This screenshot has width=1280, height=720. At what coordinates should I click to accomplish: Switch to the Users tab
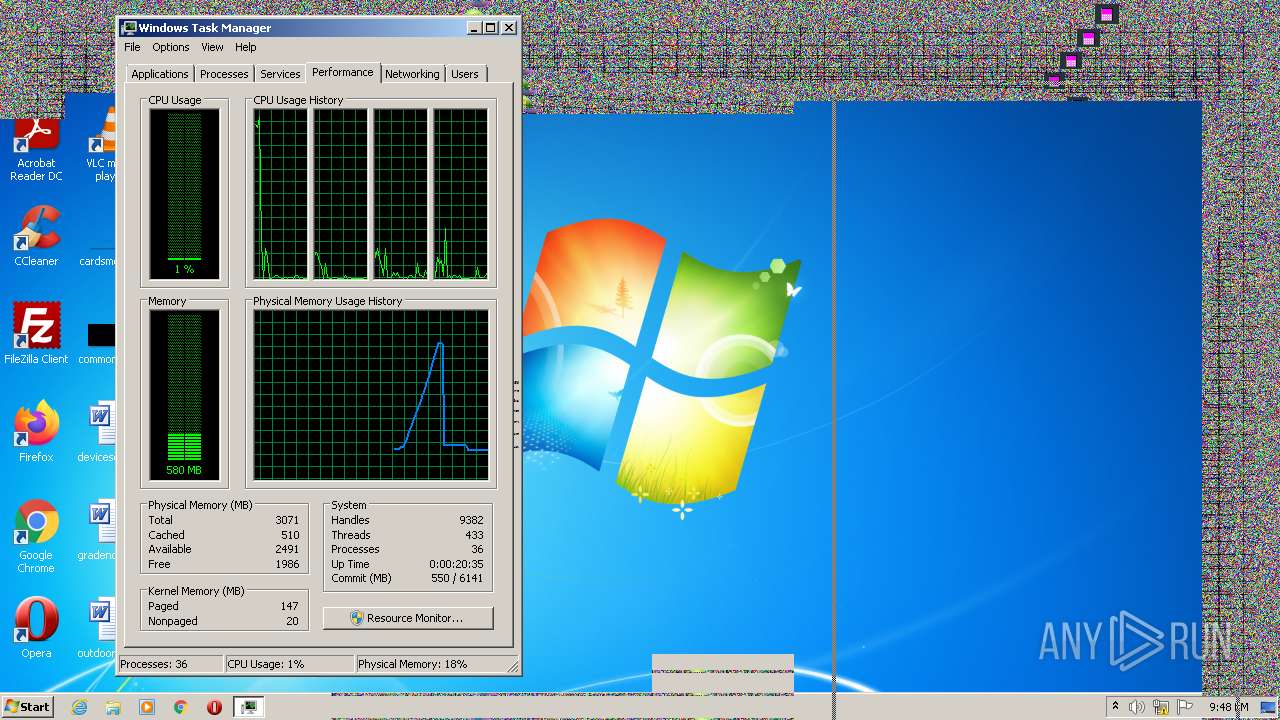coord(465,74)
